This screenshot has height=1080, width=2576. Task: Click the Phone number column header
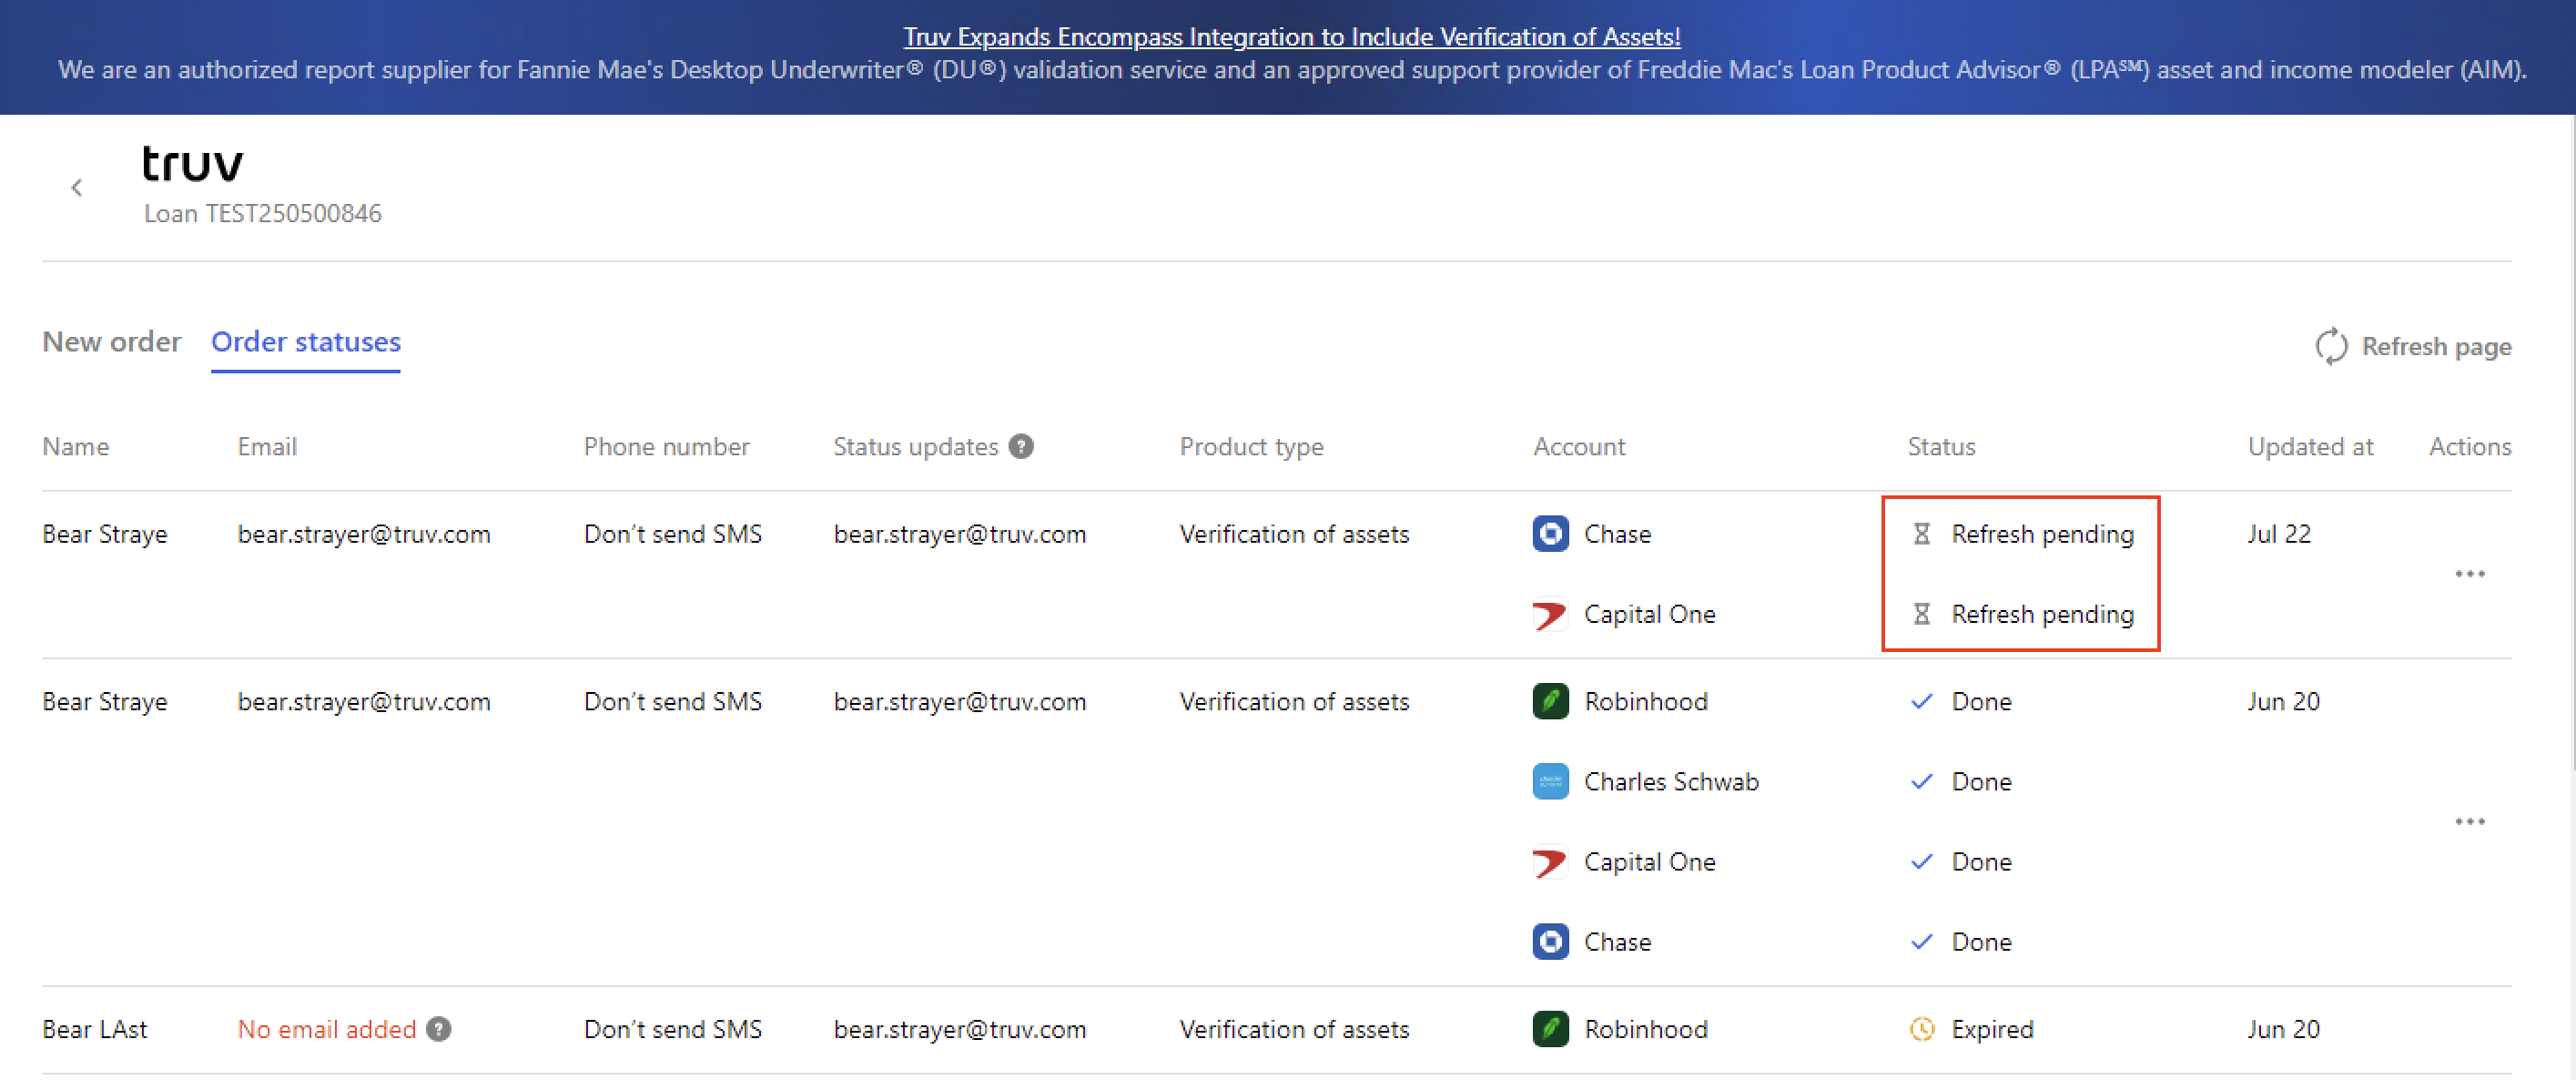(666, 447)
